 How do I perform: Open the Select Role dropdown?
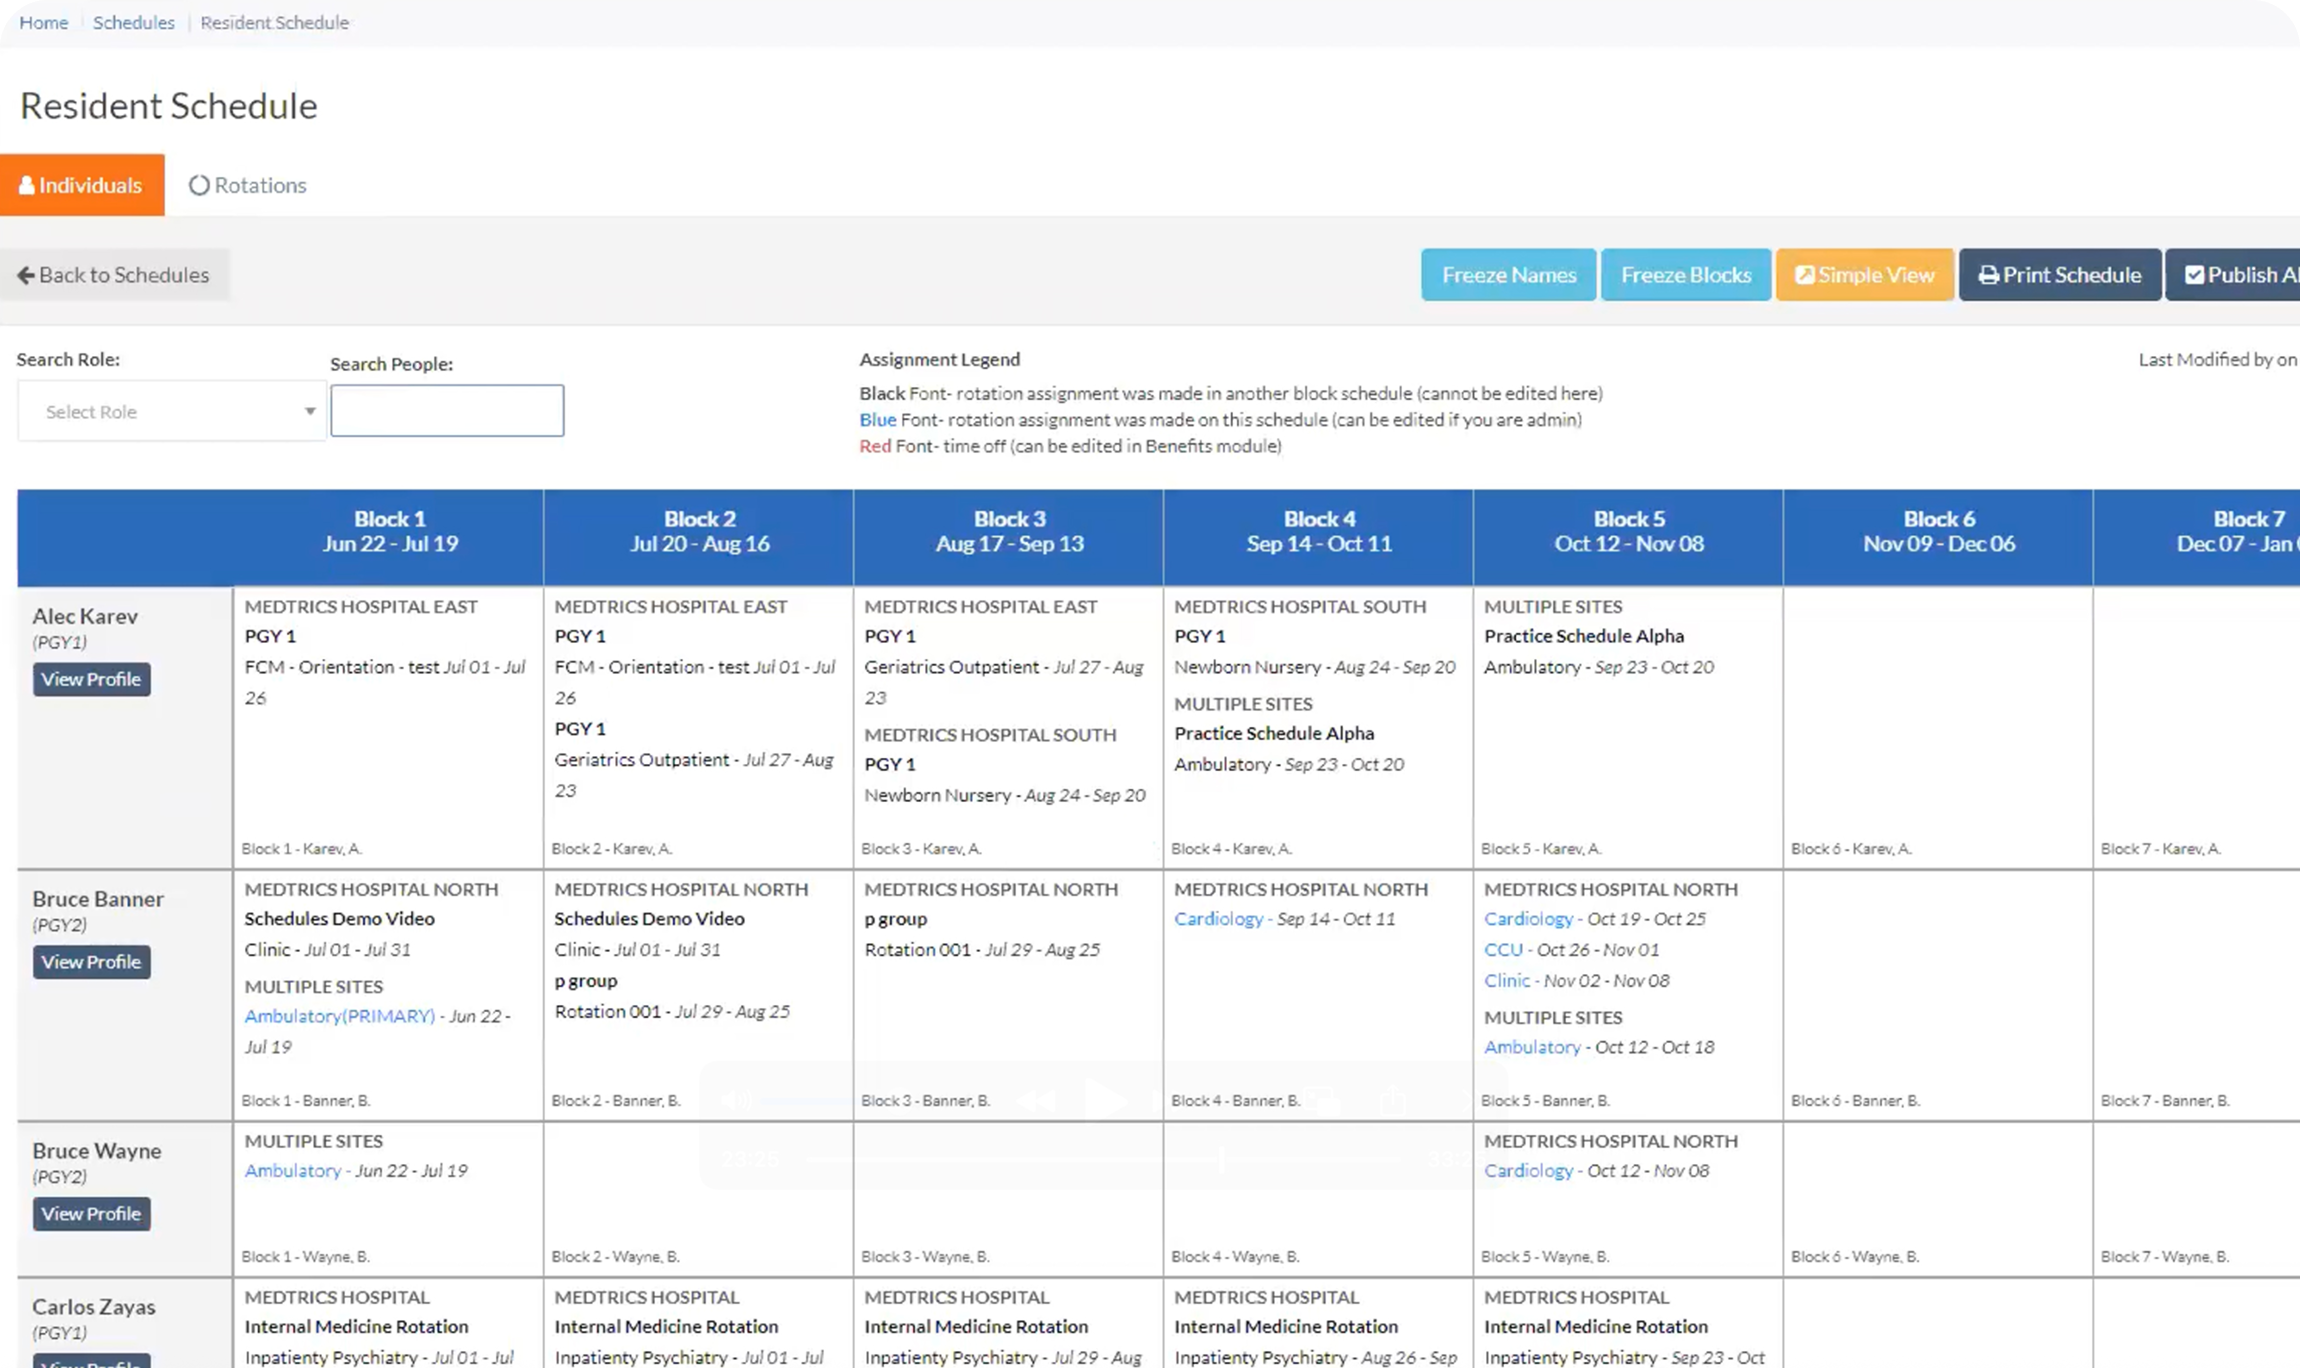[x=172, y=411]
